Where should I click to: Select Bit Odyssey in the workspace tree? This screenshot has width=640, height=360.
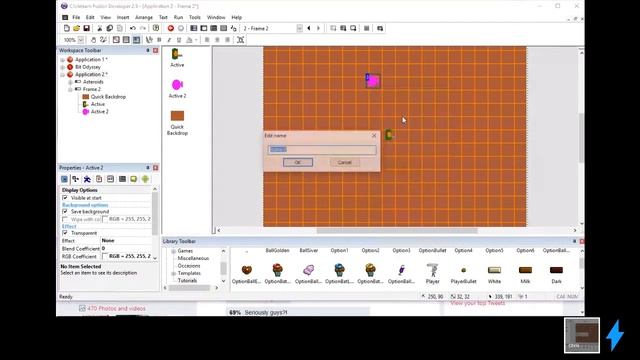tap(88, 67)
